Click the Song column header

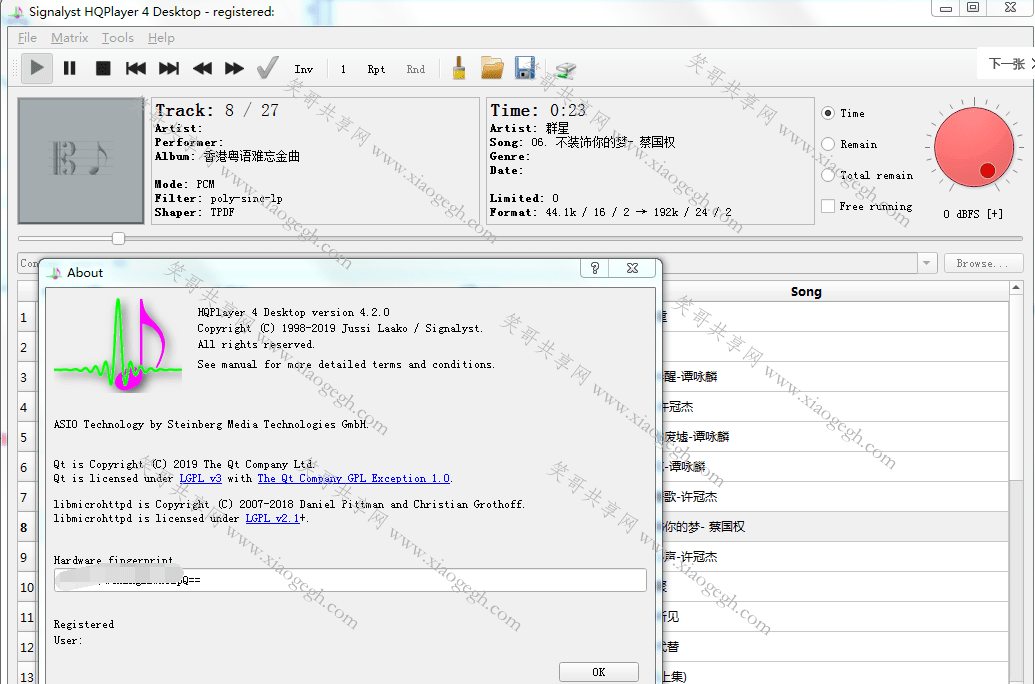pos(806,291)
